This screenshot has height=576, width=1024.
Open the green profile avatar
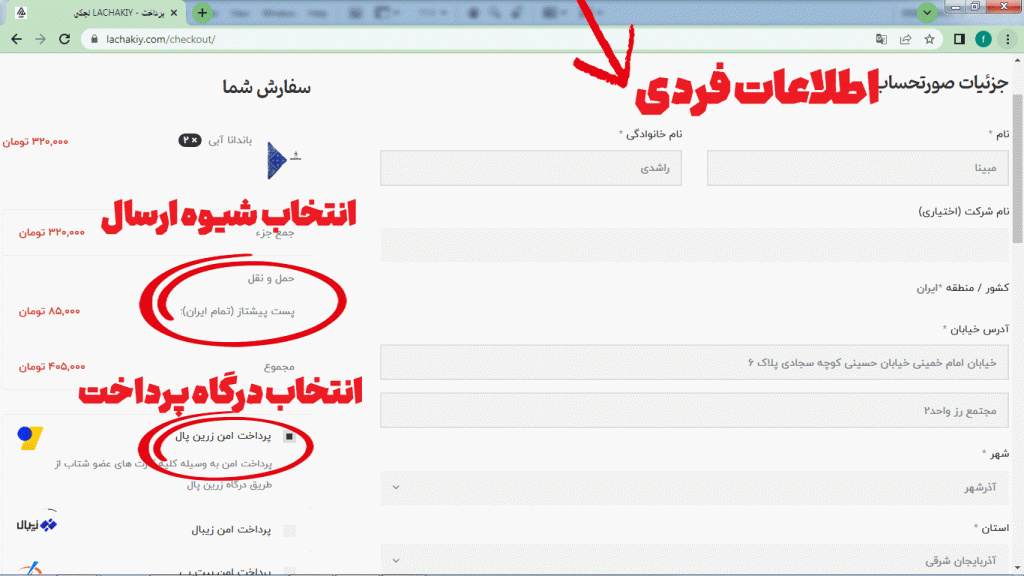click(984, 39)
